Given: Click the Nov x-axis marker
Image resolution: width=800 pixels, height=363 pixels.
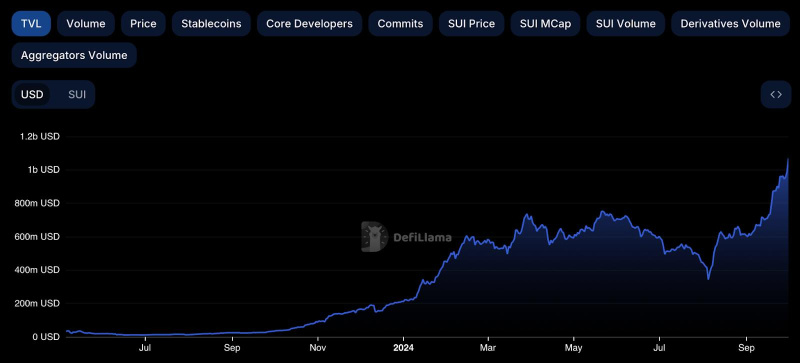Looking at the screenshot, I should (318, 348).
